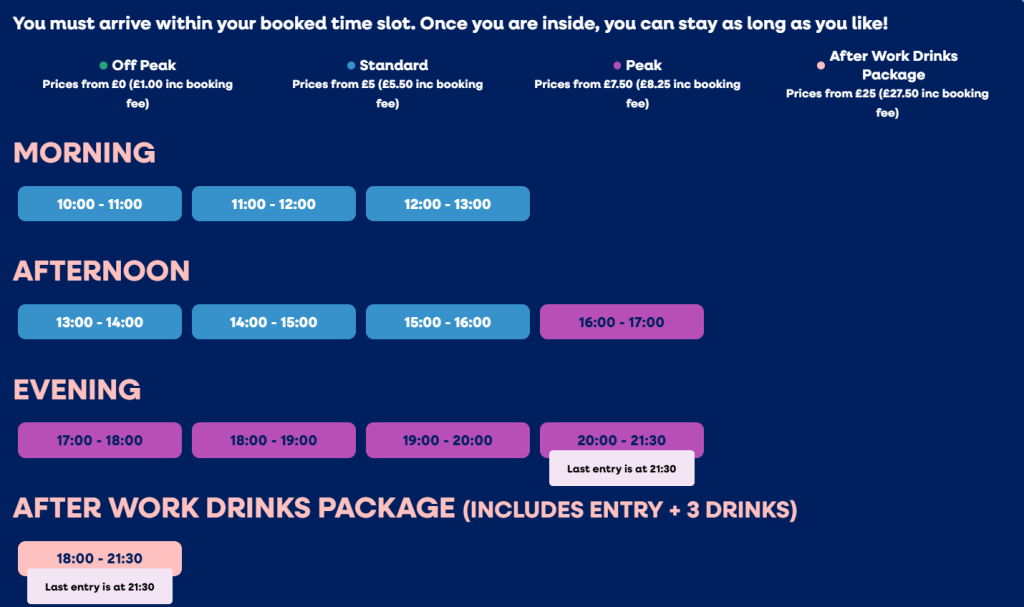The height and width of the screenshot is (607, 1024).
Task: Click the pink After Work Drinks dot
Action: tap(821, 66)
